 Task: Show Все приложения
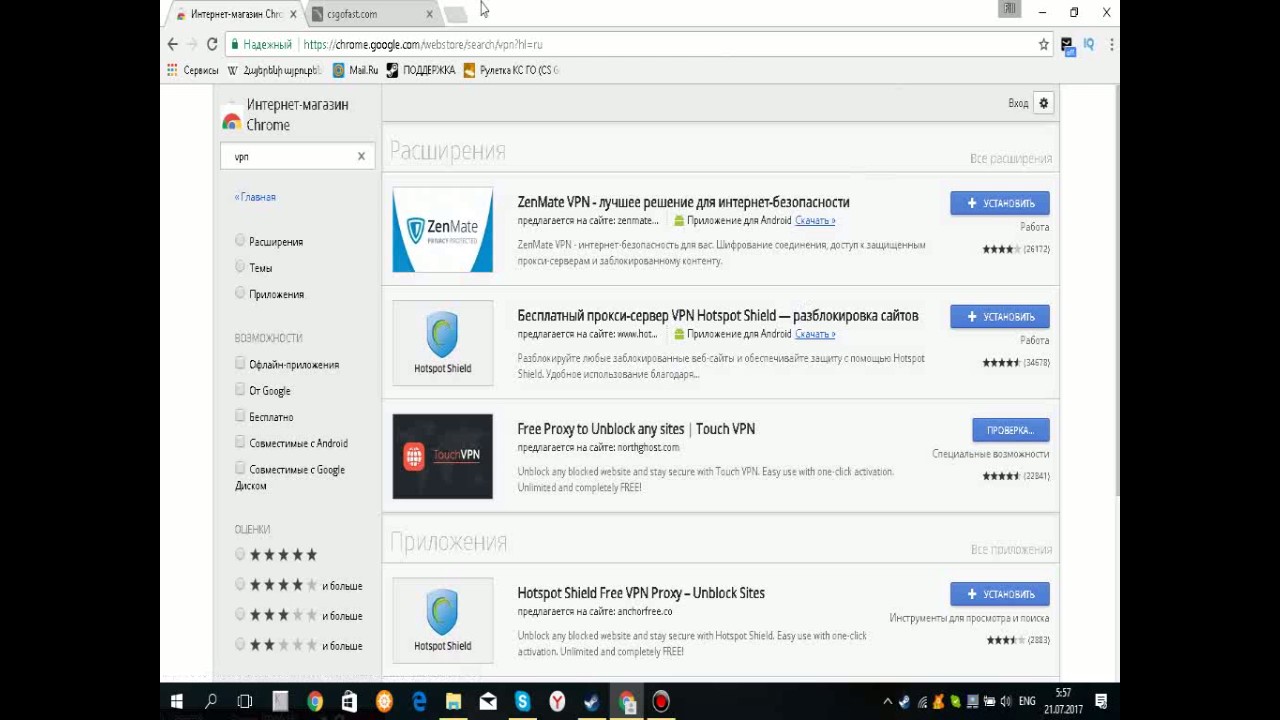(1011, 549)
